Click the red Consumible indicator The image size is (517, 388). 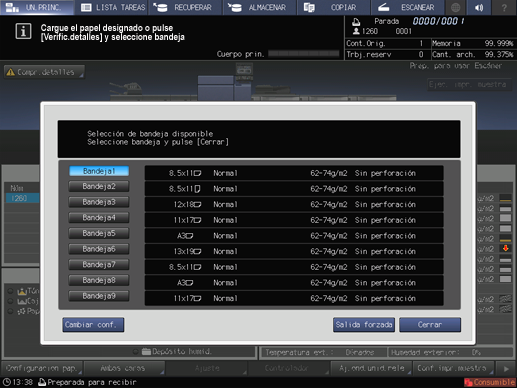click(x=489, y=382)
